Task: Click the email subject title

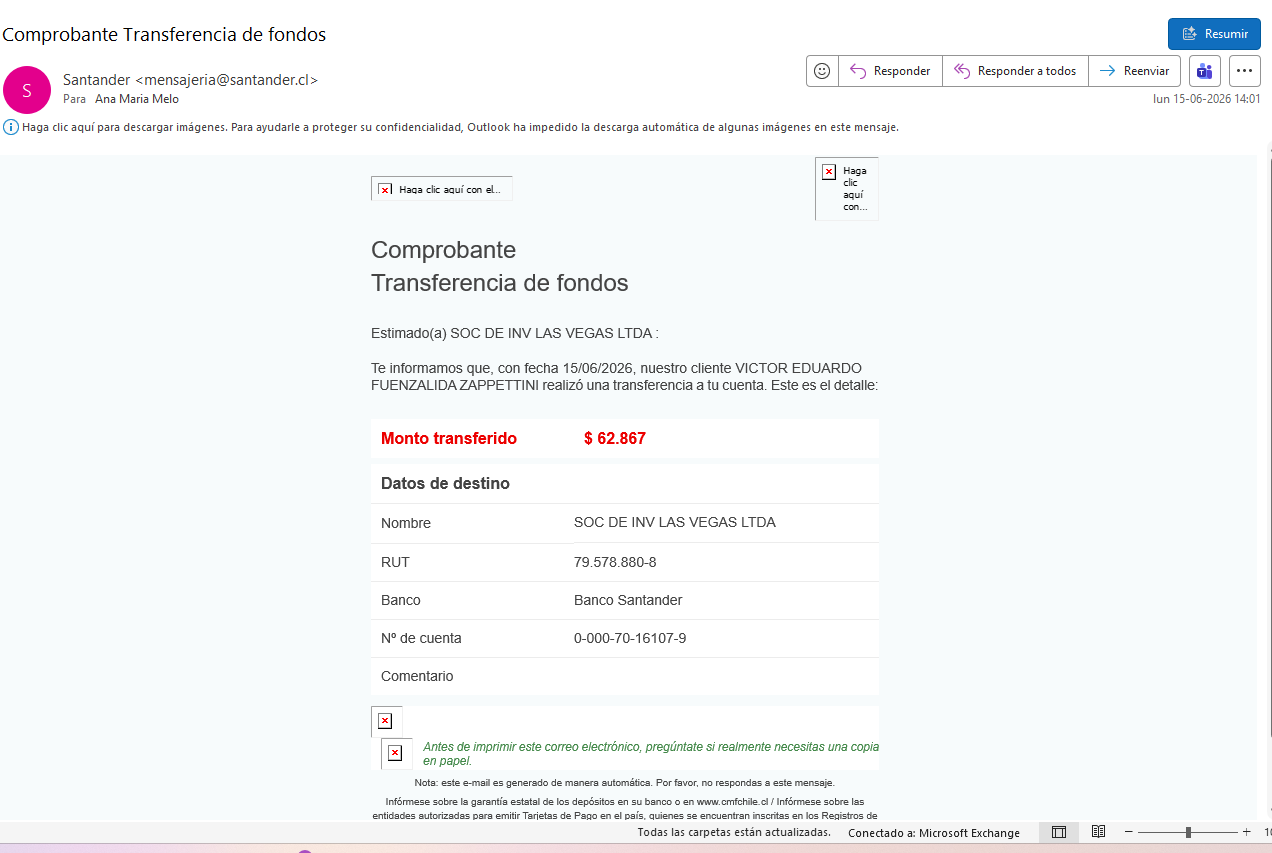Action: point(164,34)
